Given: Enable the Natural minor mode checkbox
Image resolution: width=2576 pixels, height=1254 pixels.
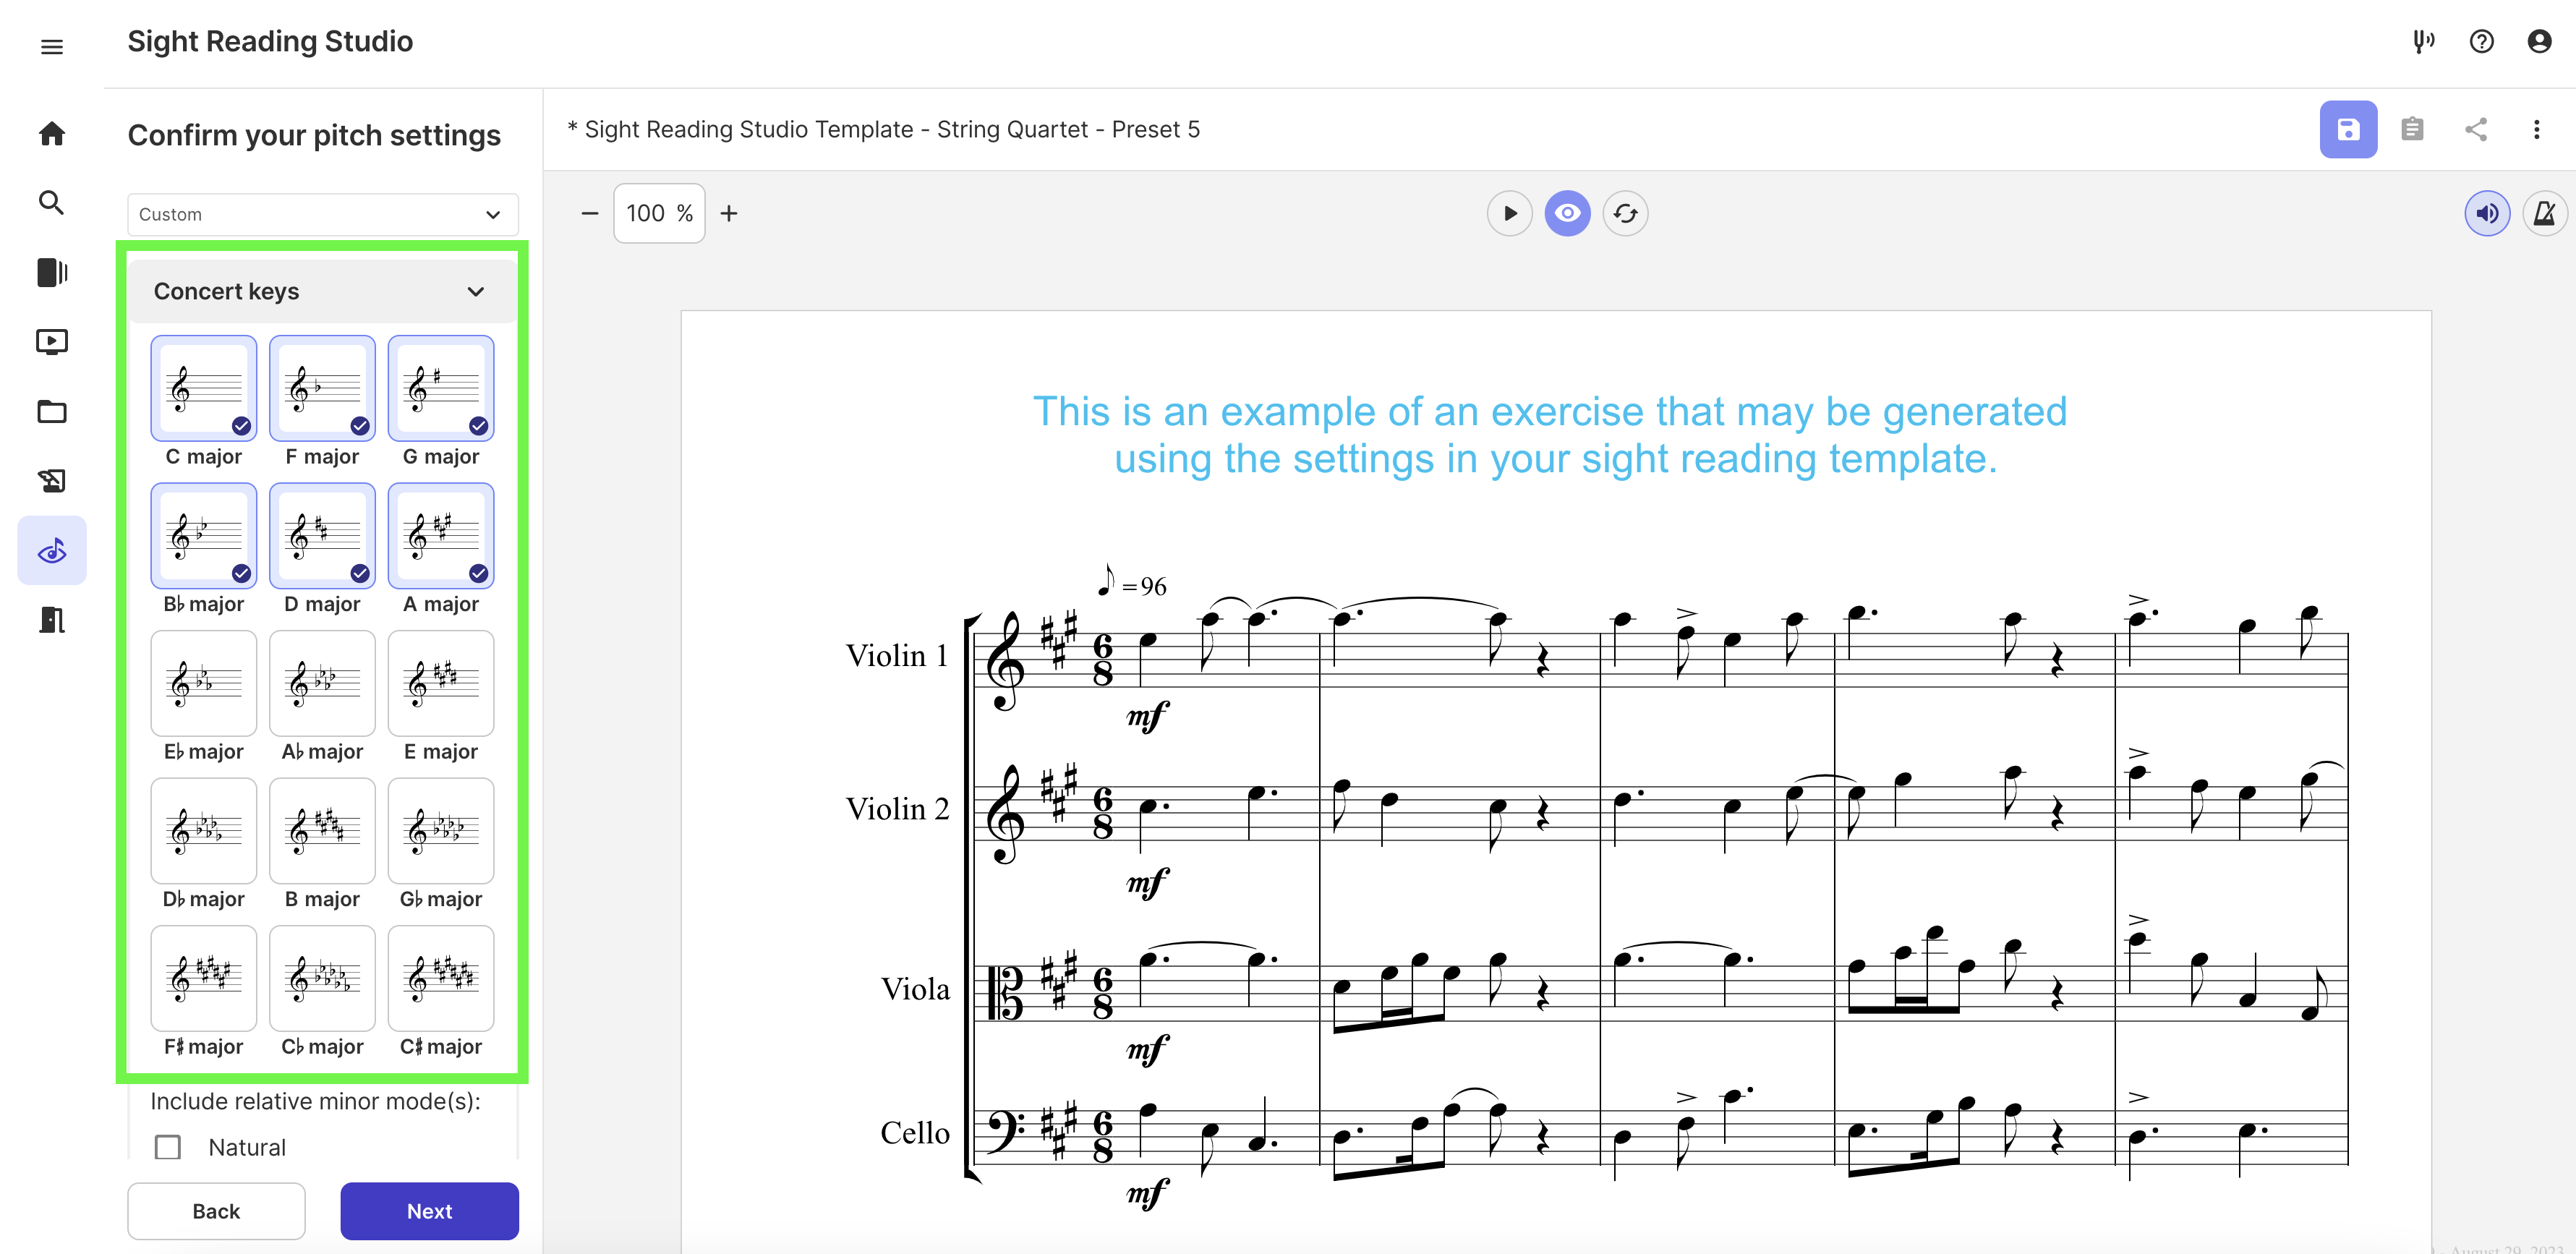Looking at the screenshot, I should (168, 1147).
